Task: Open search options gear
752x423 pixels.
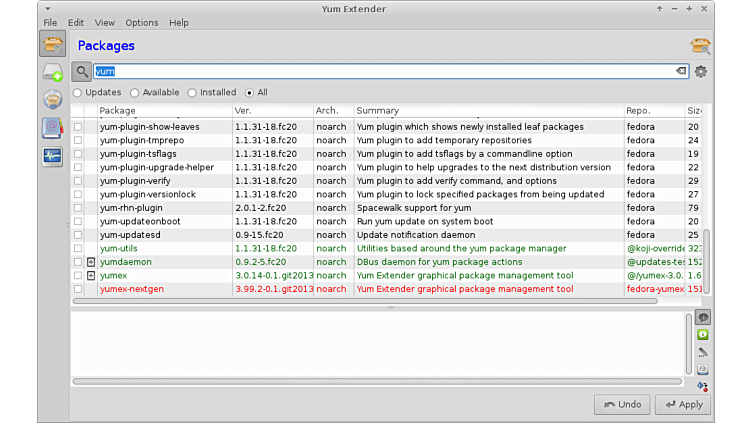Action: pos(701,71)
